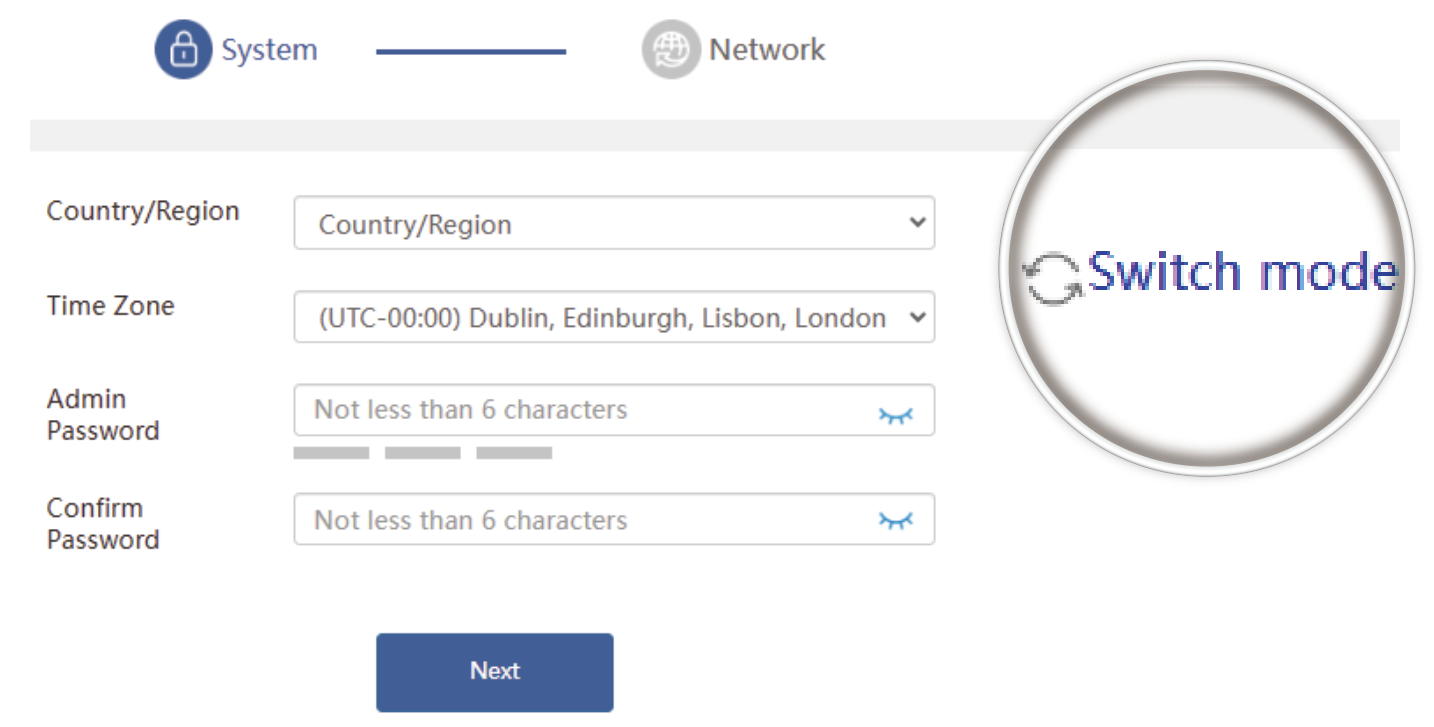The image size is (1434, 727).
Task: Go to the System step label
Action: tap(269, 50)
